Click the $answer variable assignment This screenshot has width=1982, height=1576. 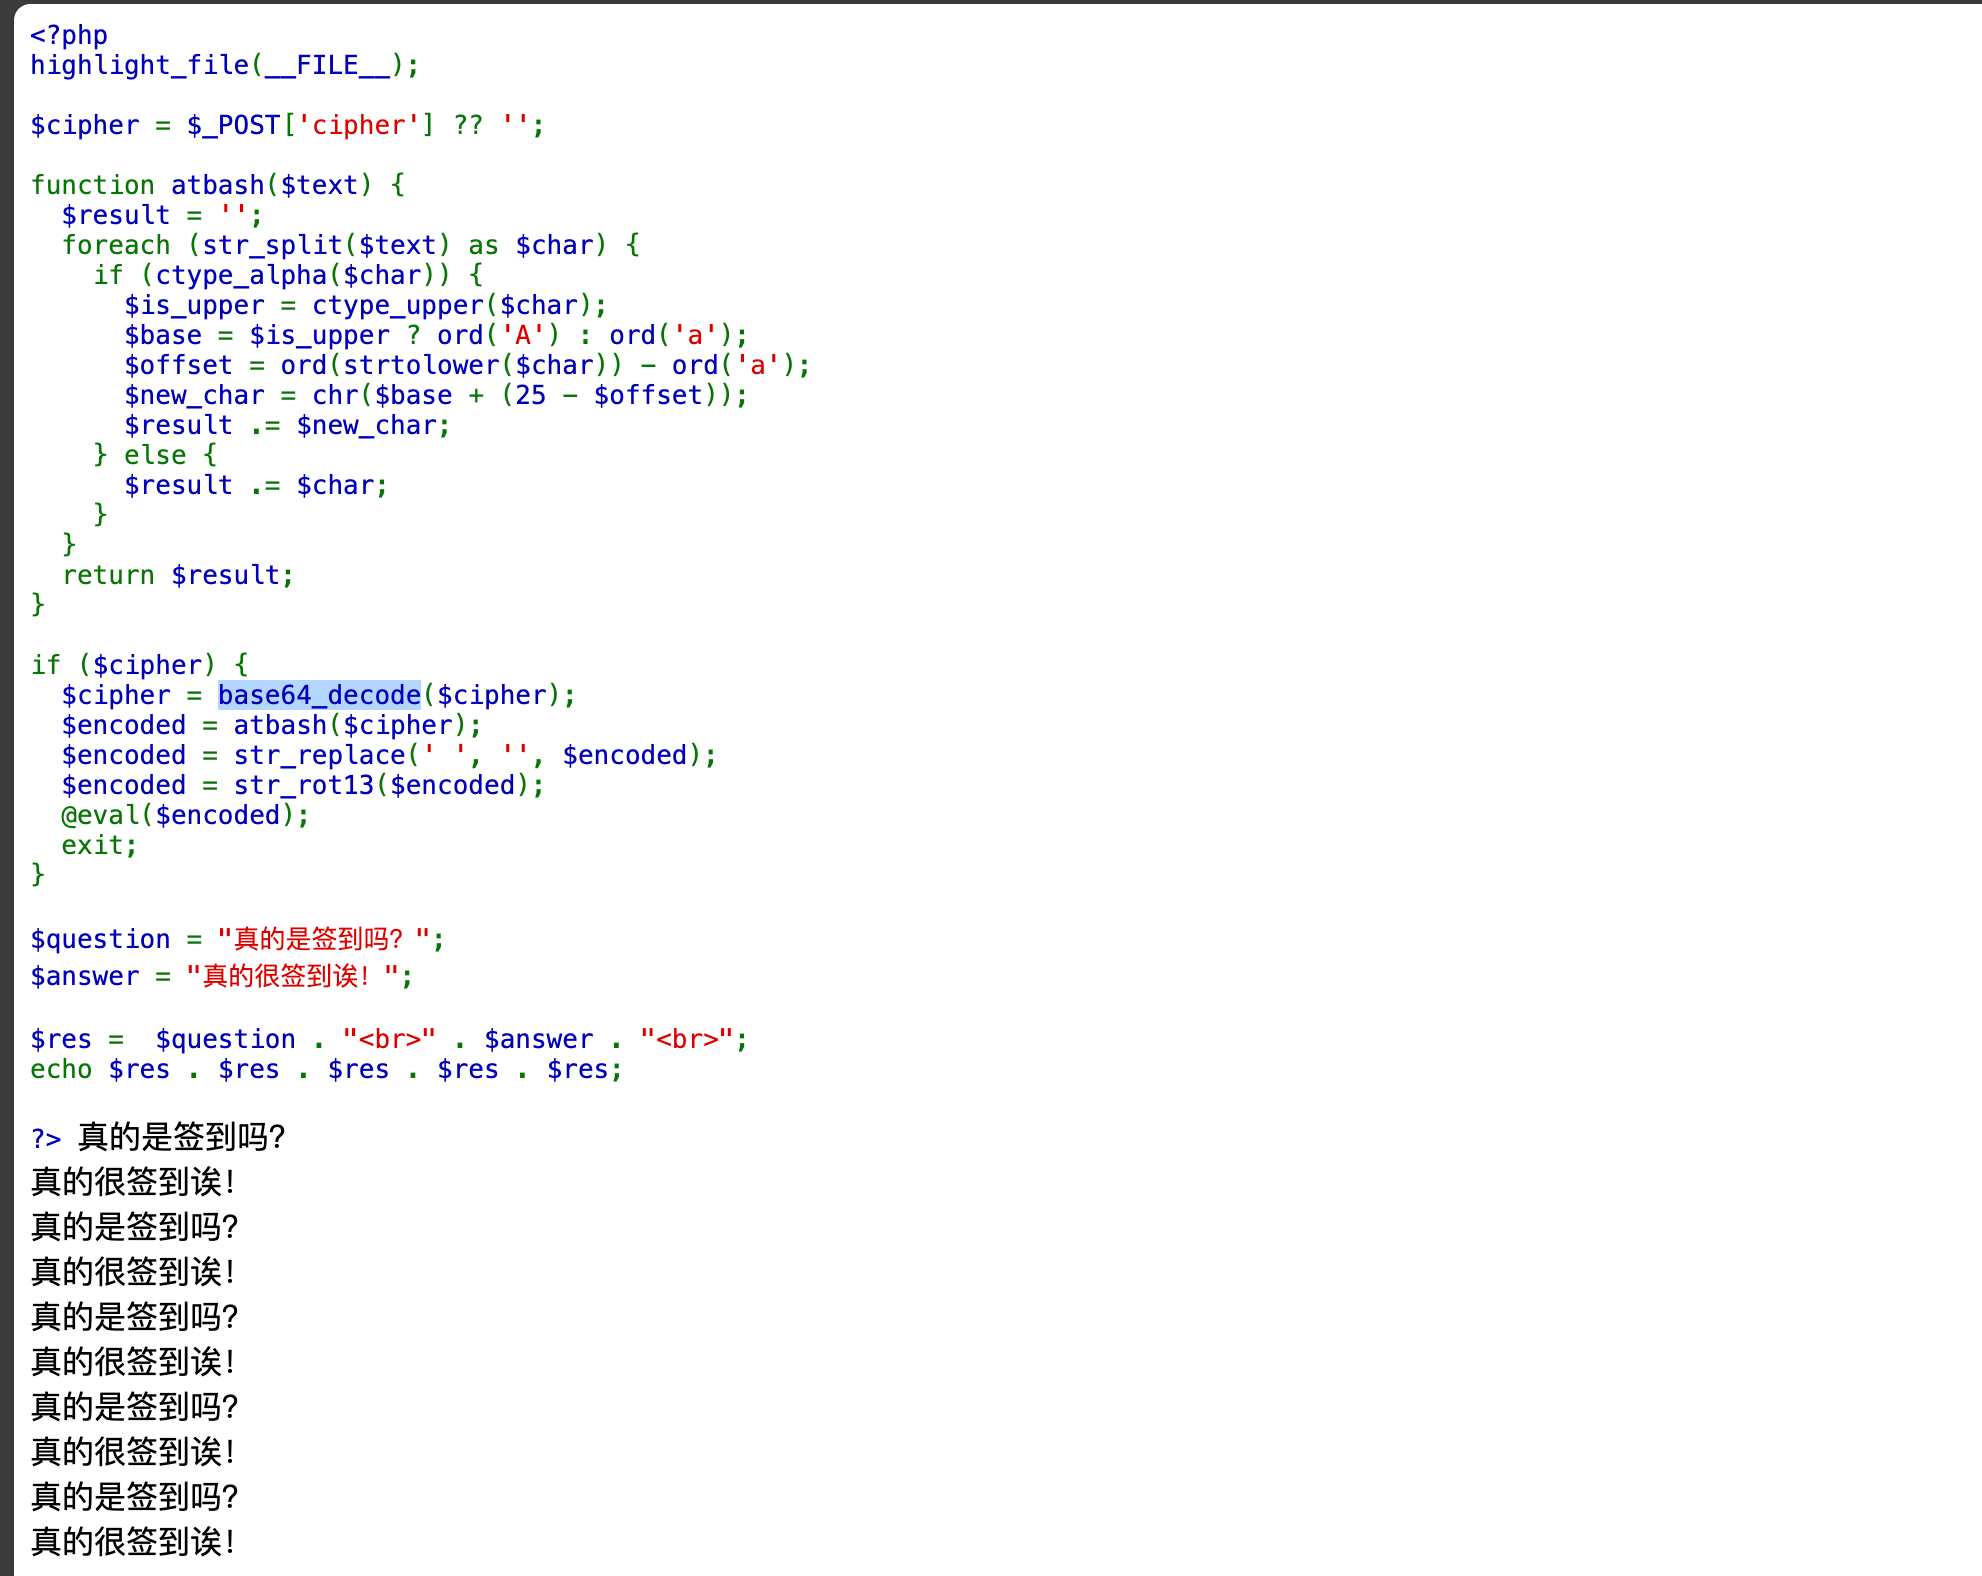pyautogui.click(x=84, y=976)
